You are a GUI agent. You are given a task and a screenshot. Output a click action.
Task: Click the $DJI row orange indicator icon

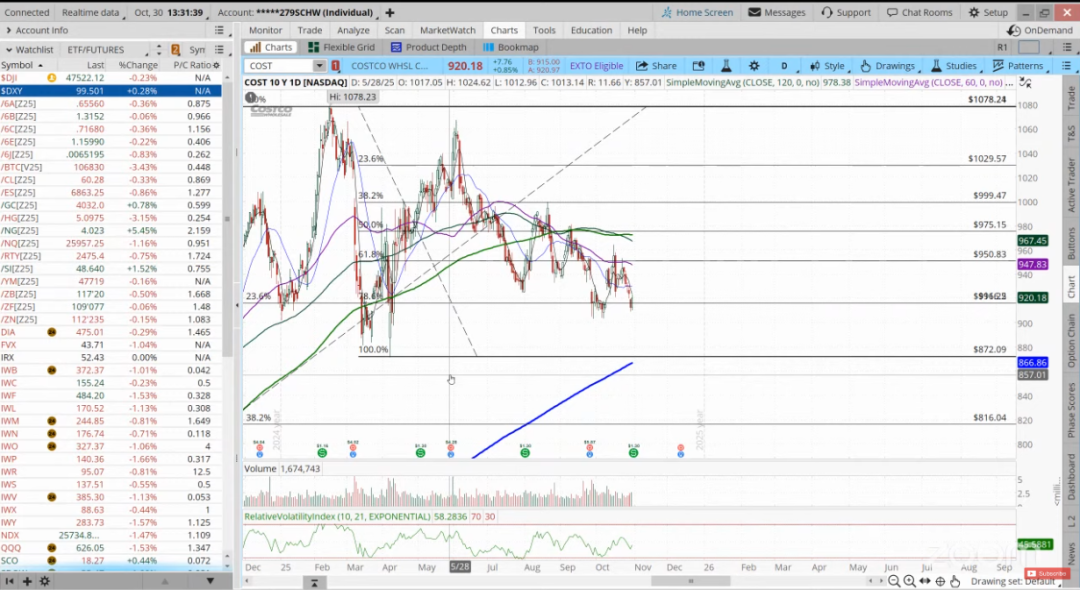[52, 78]
